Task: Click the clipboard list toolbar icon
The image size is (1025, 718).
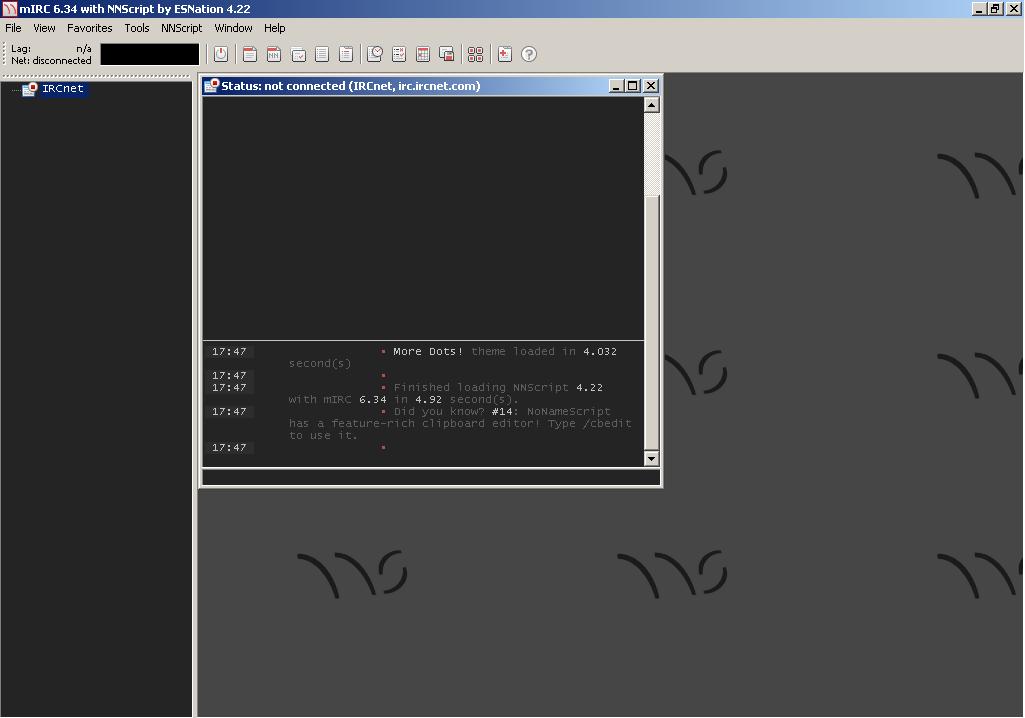Action: [x=346, y=54]
